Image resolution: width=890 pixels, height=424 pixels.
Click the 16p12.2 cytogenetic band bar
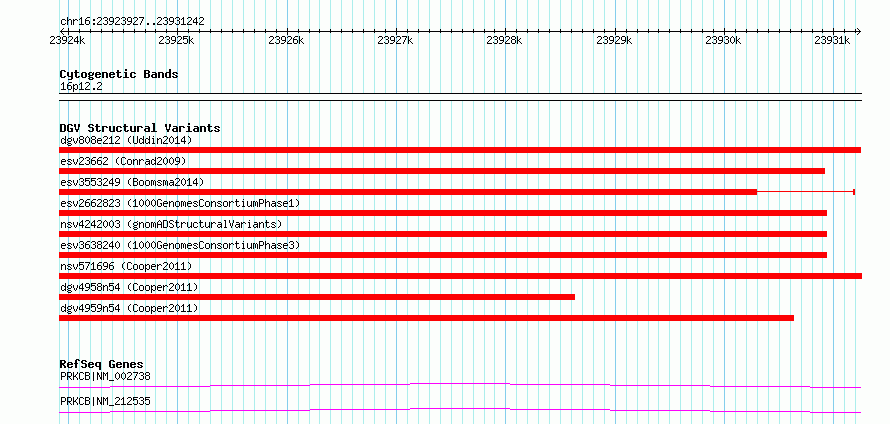coord(460,97)
